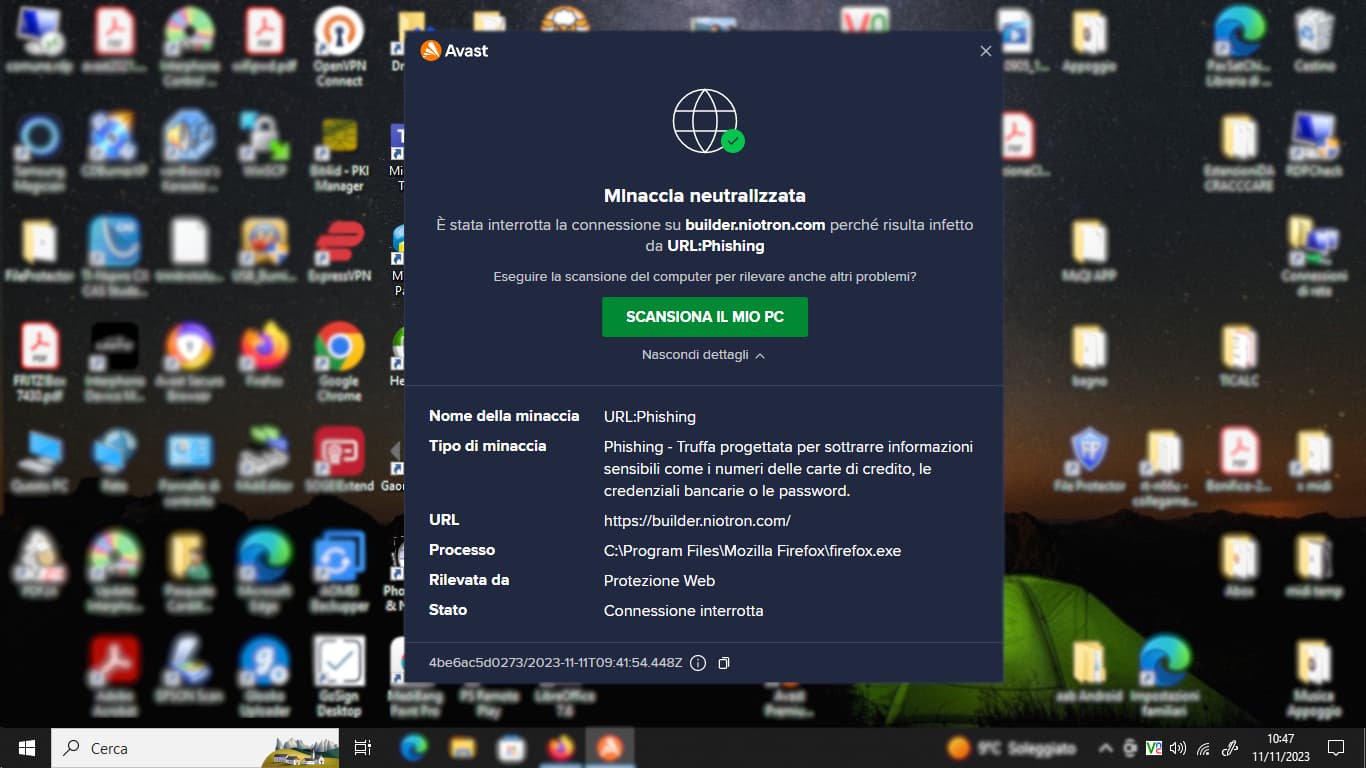The width and height of the screenshot is (1366, 768).
Task: Click the Avast logo in dialog header
Action: coord(455,51)
